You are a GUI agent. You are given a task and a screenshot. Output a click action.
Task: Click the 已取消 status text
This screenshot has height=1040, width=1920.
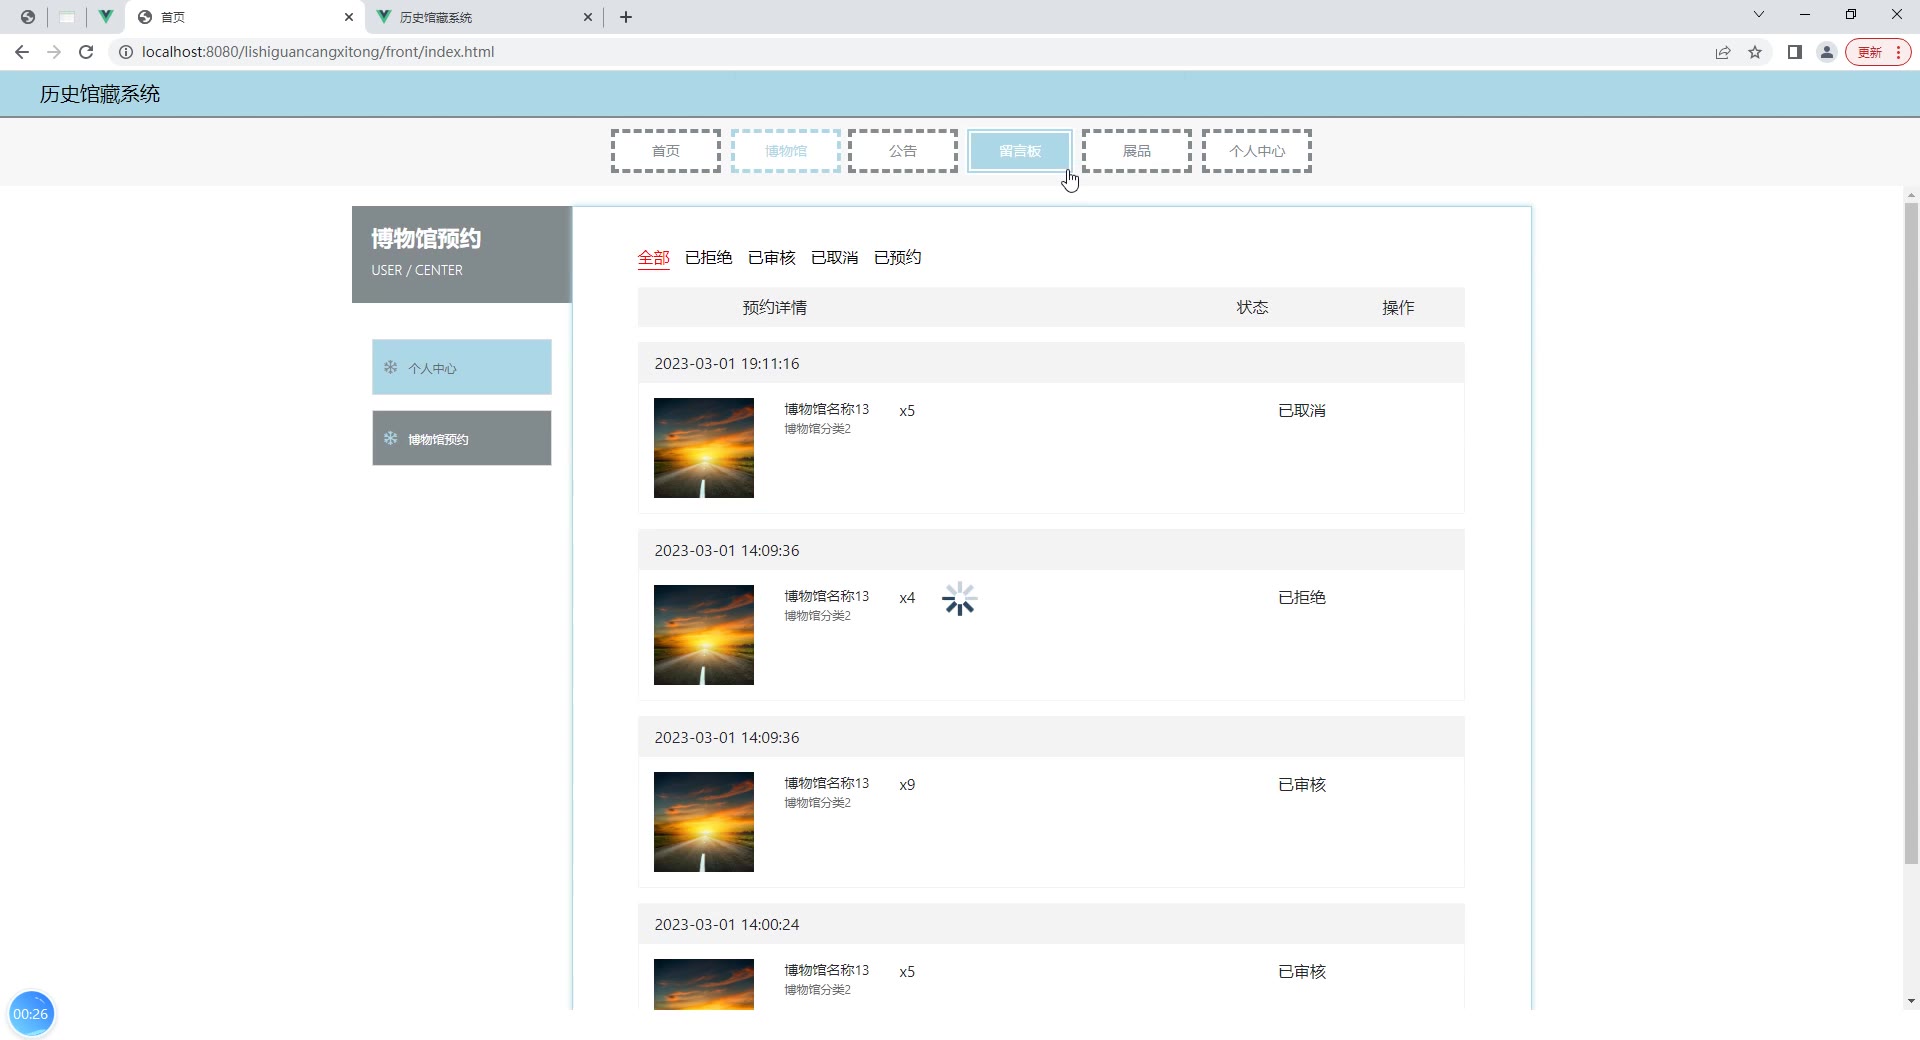[1302, 411]
